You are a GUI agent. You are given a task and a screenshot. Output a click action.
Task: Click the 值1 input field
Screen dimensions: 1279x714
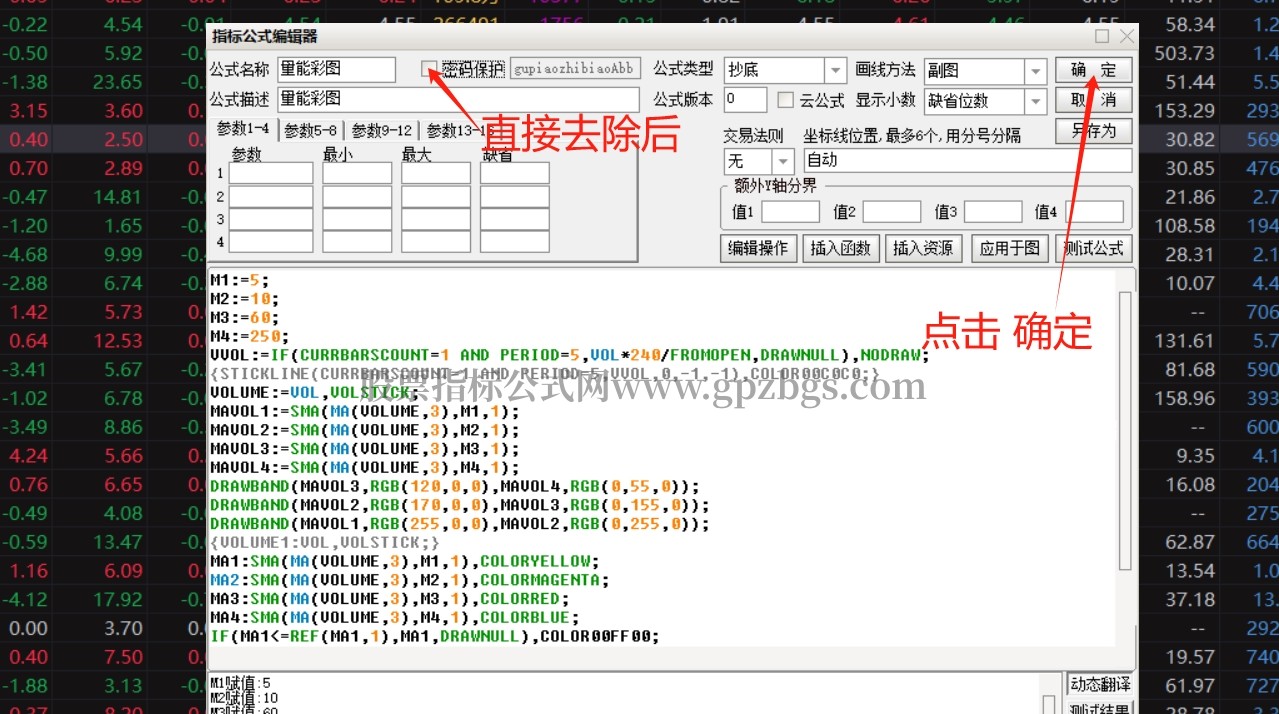(x=790, y=212)
